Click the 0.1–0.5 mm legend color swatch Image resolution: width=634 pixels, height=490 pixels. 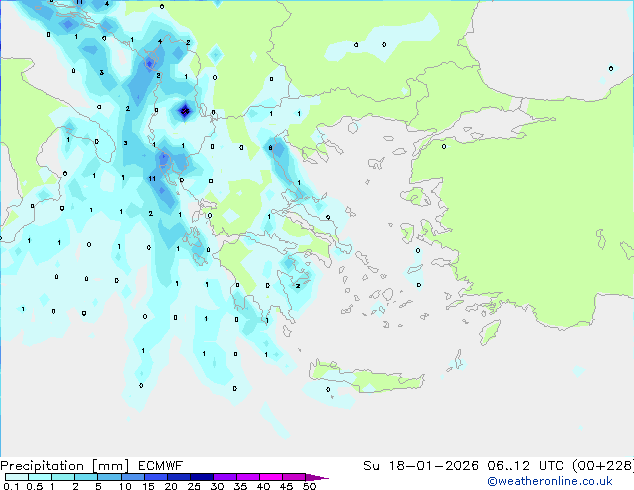tap(17, 477)
